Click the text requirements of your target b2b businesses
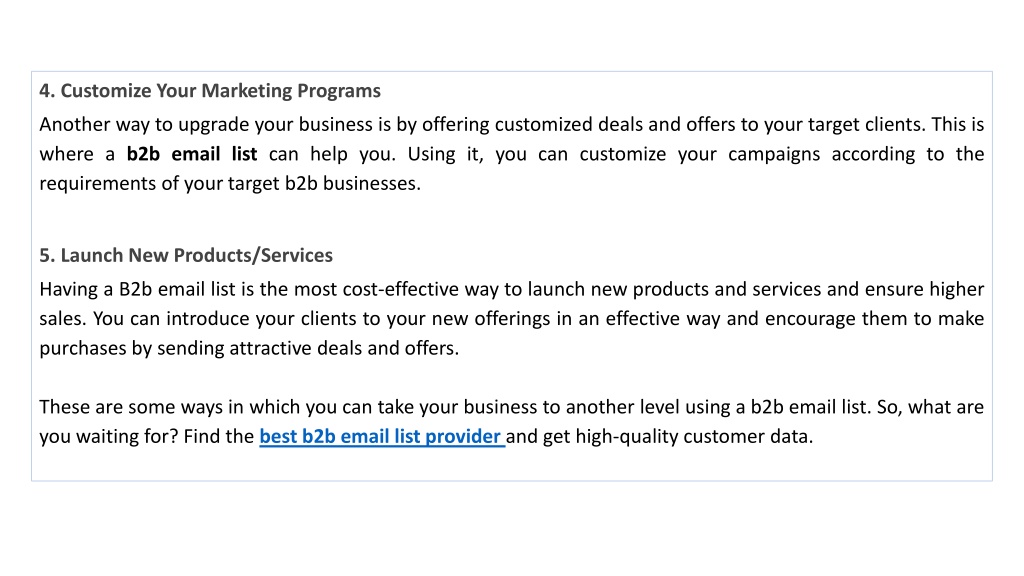This screenshot has width=1024, height=576. (x=230, y=184)
